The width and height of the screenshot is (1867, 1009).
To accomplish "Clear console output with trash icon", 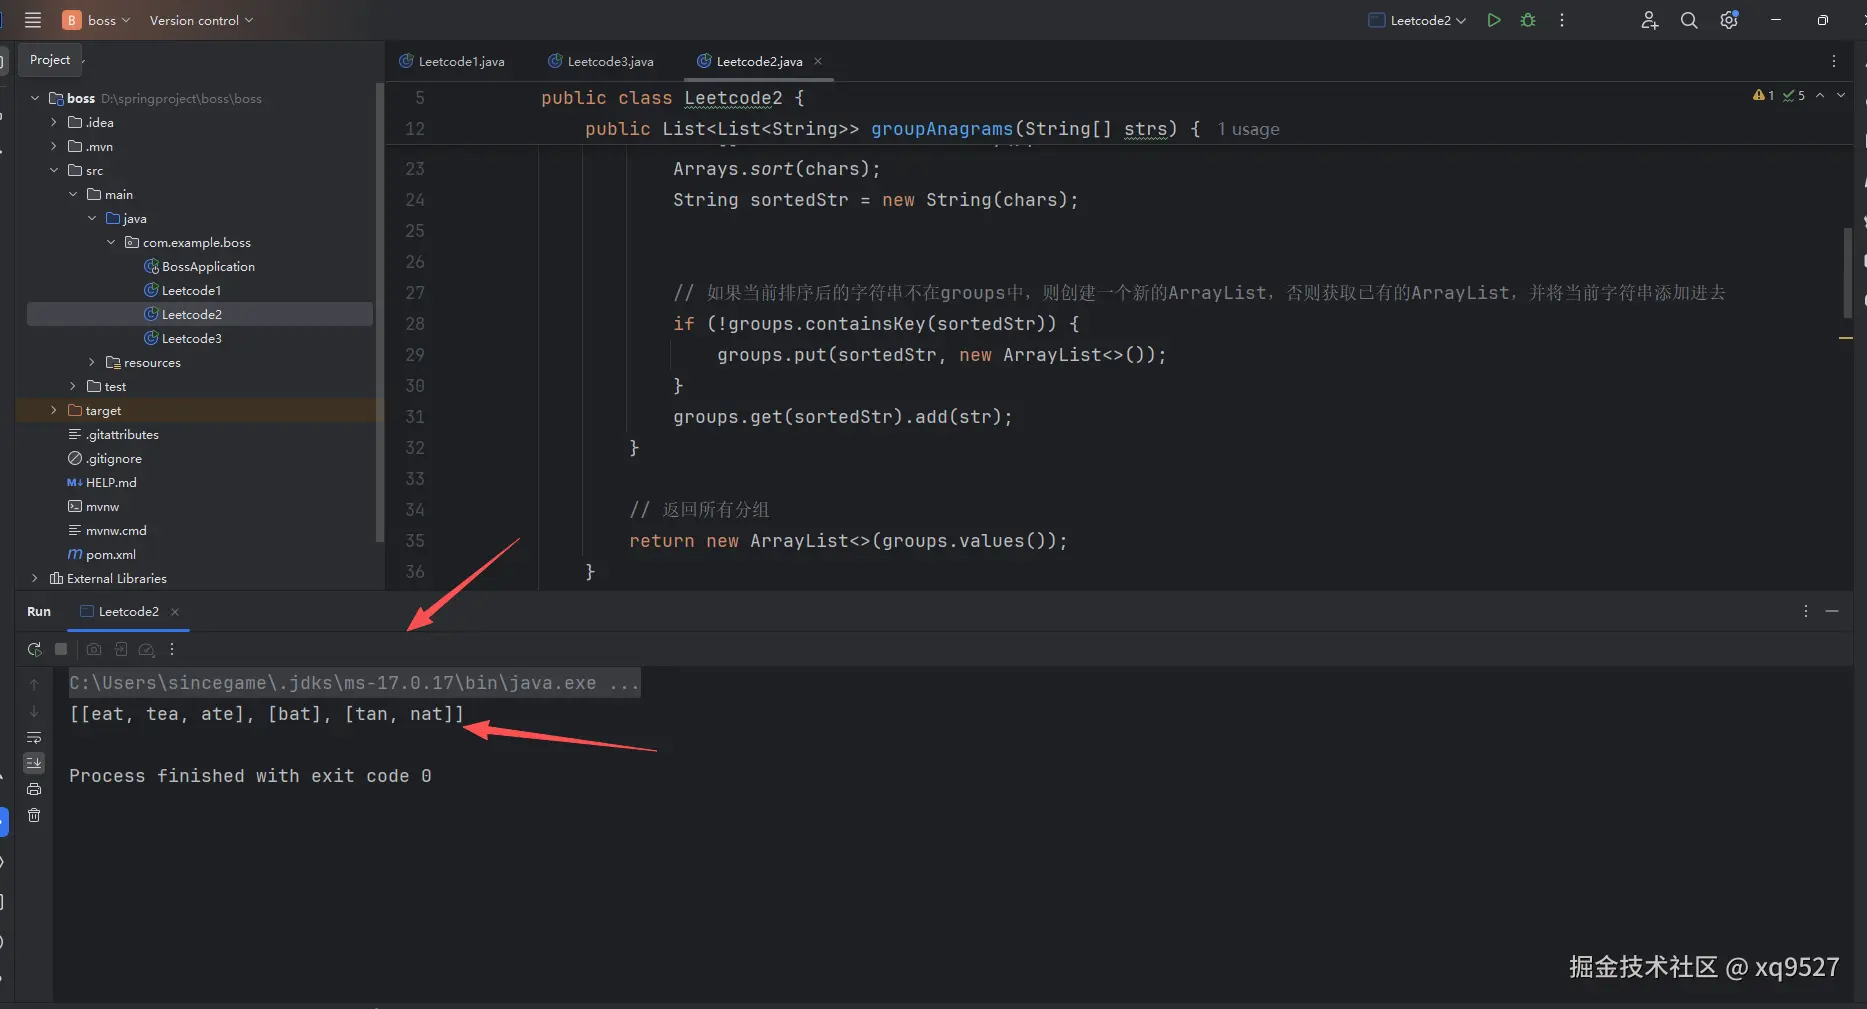I will (34, 815).
